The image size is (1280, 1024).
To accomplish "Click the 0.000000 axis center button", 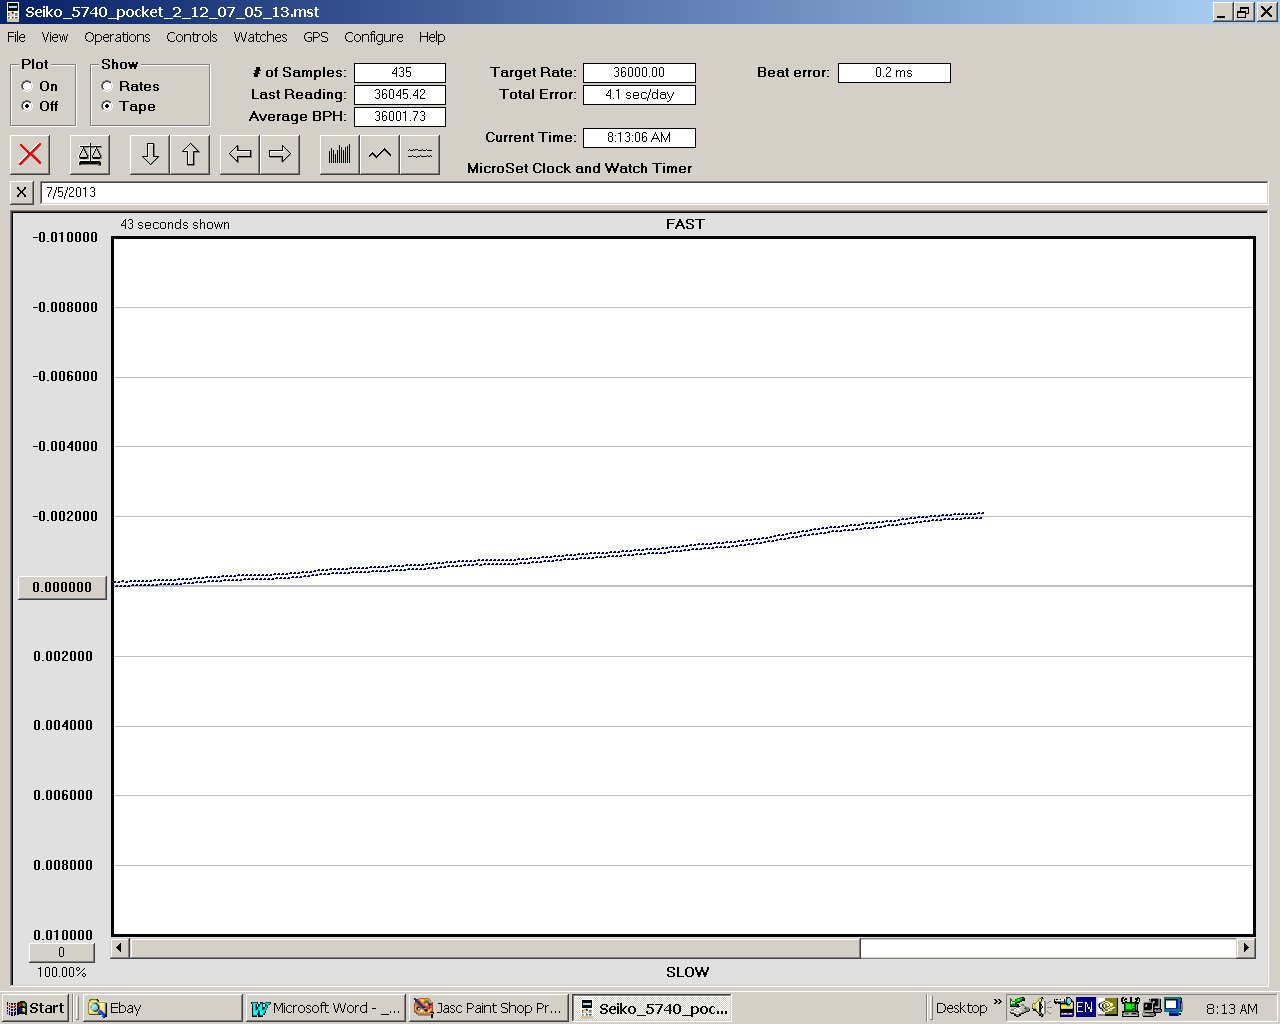I will click(x=62, y=587).
